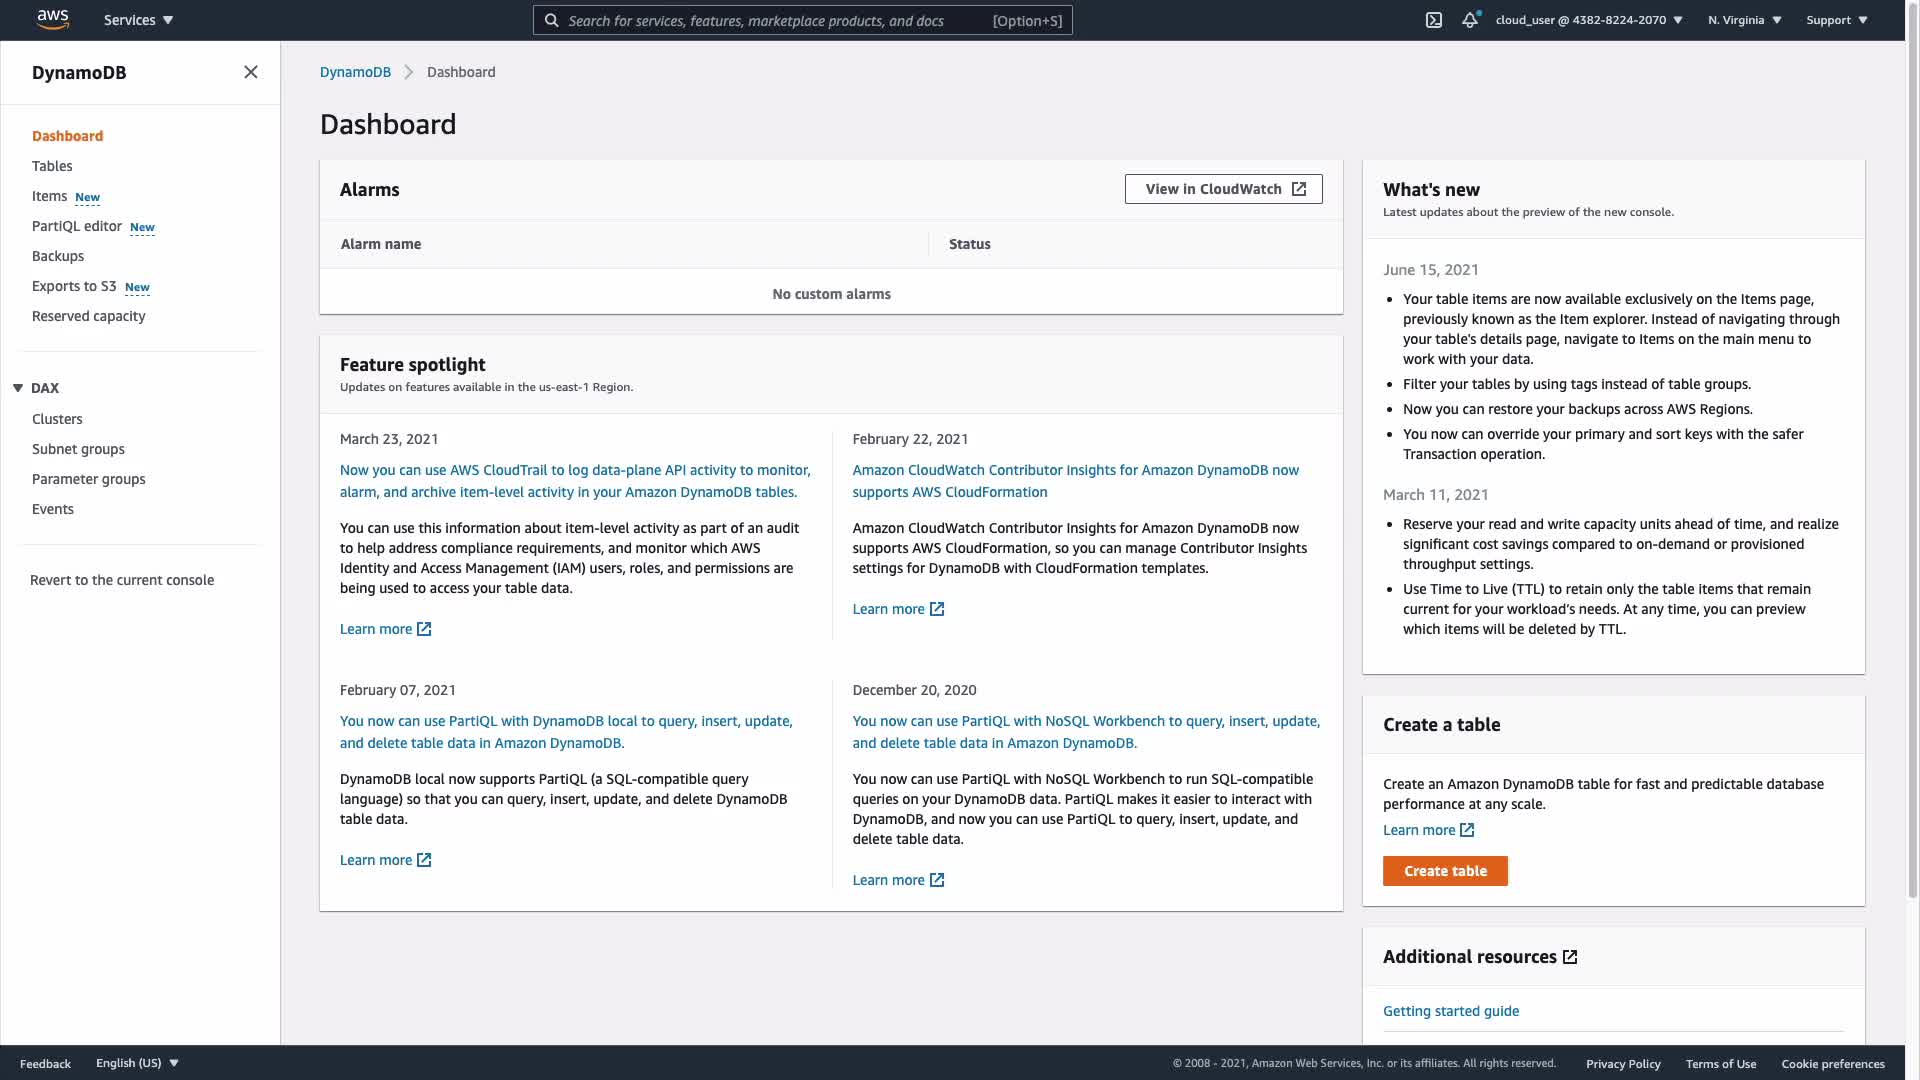
Task: Click Revert to the current console
Action: coord(122,580)
